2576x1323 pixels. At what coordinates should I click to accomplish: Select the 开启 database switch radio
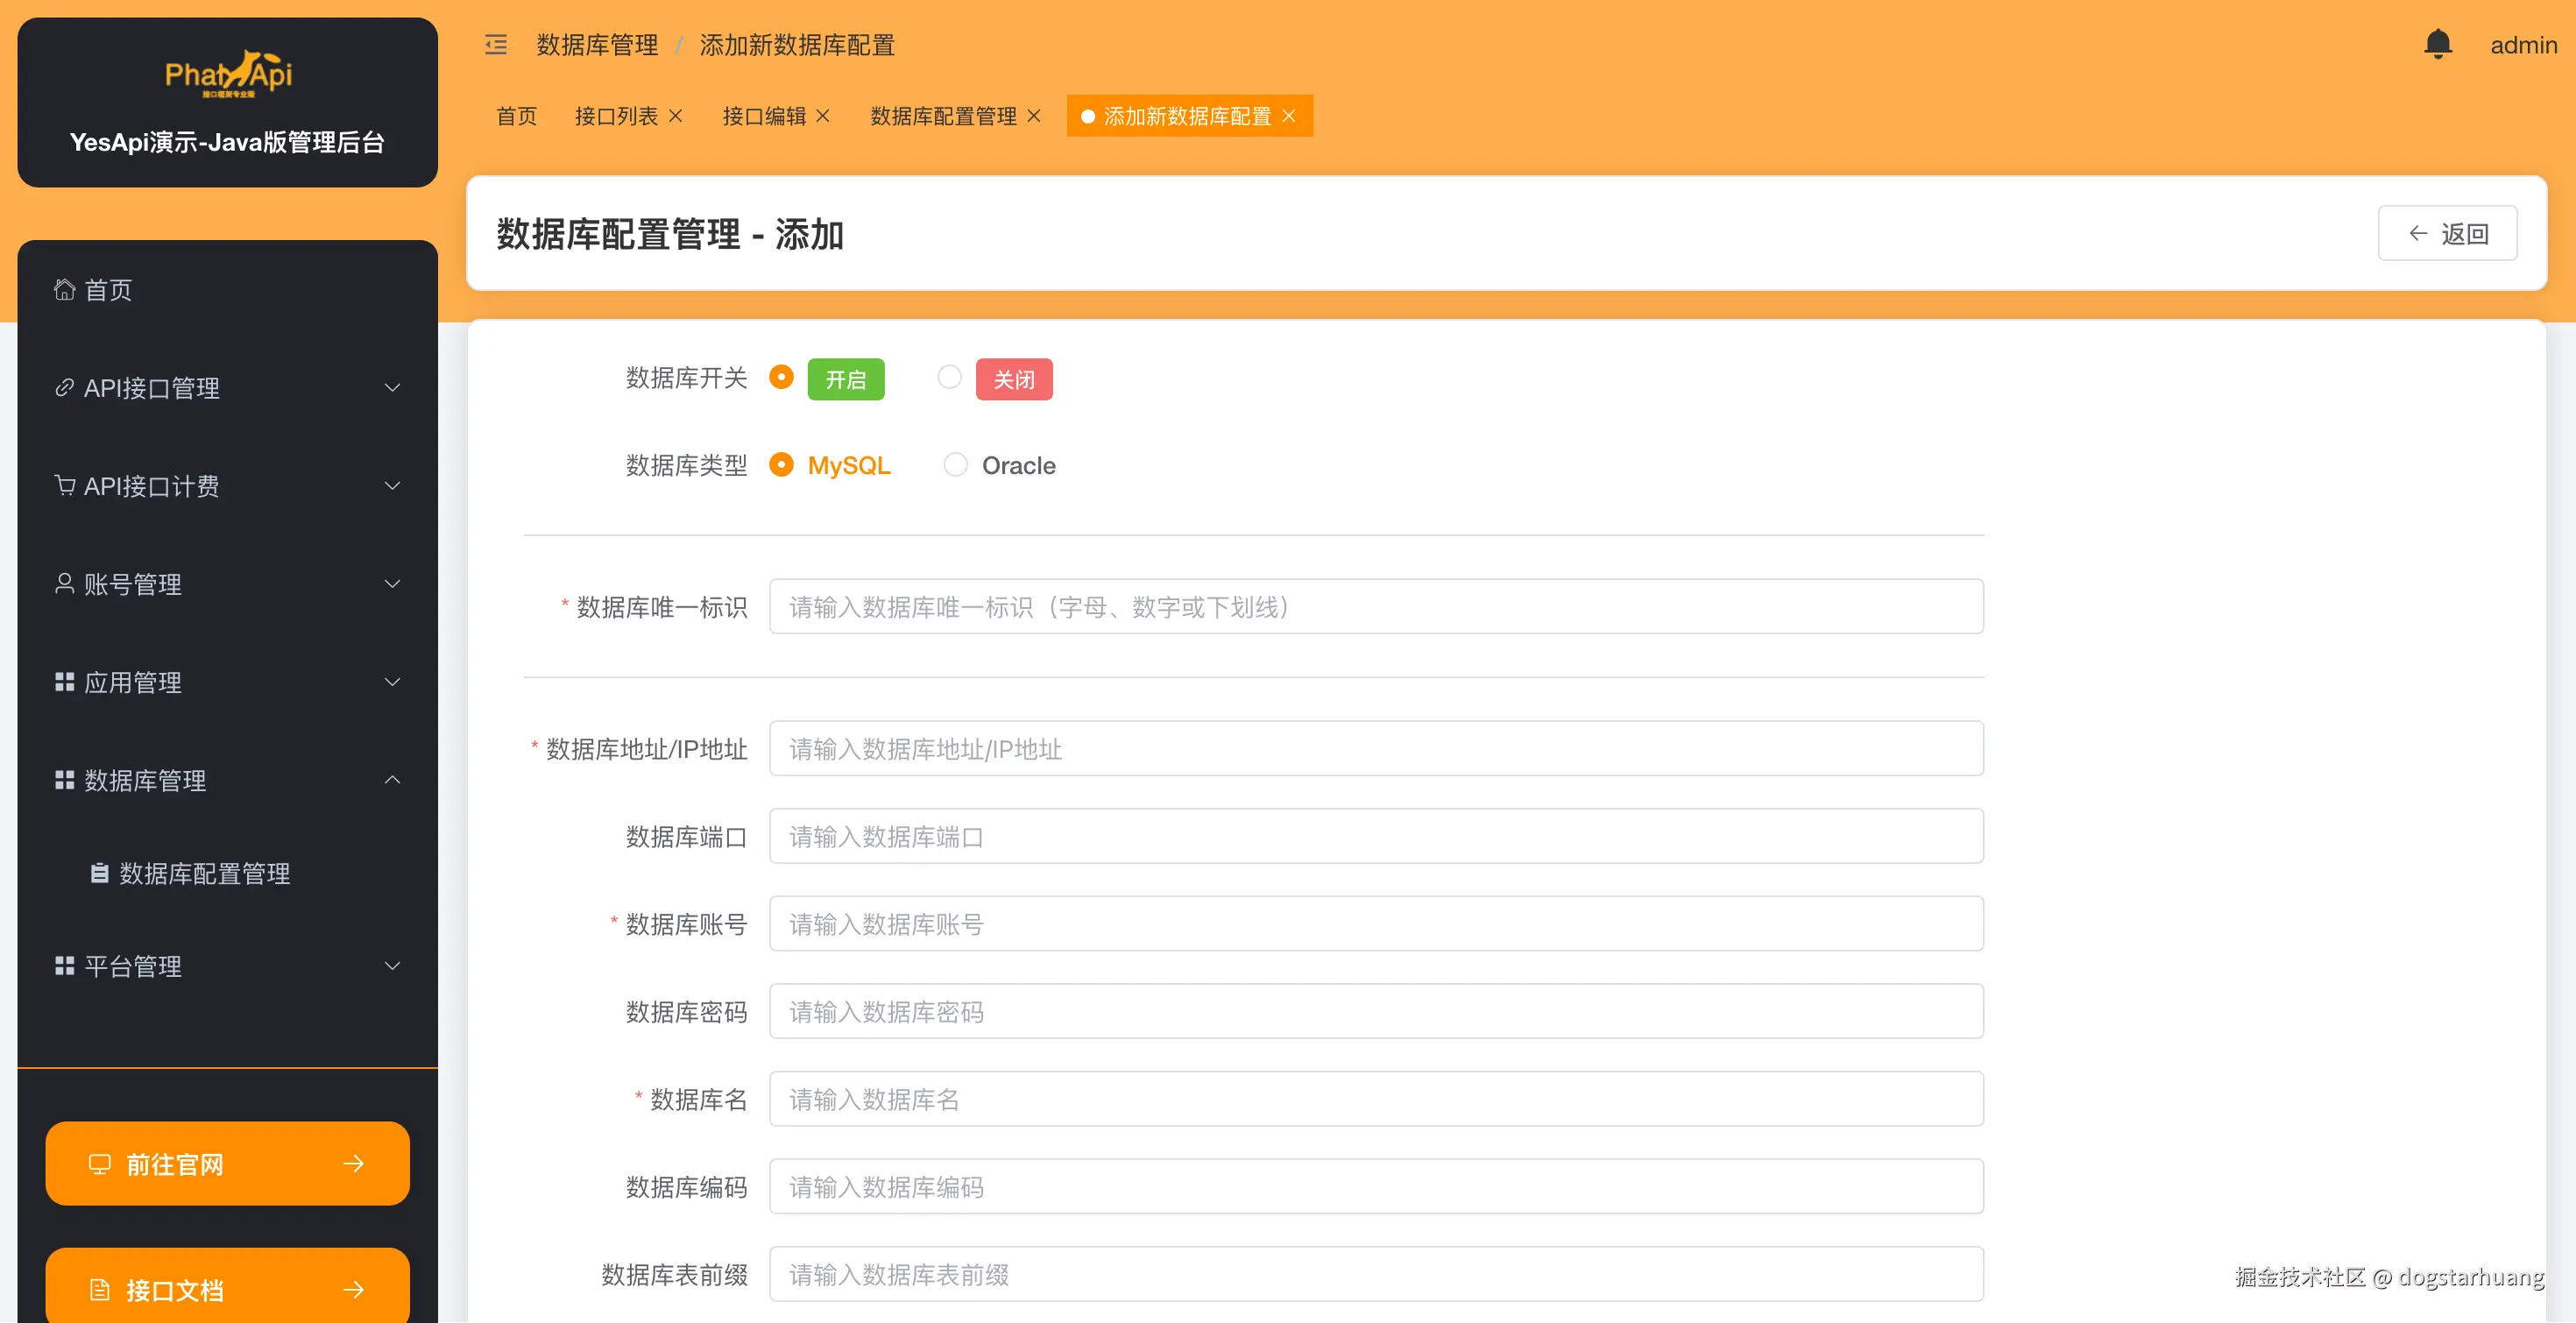click(x=781, y=377)
